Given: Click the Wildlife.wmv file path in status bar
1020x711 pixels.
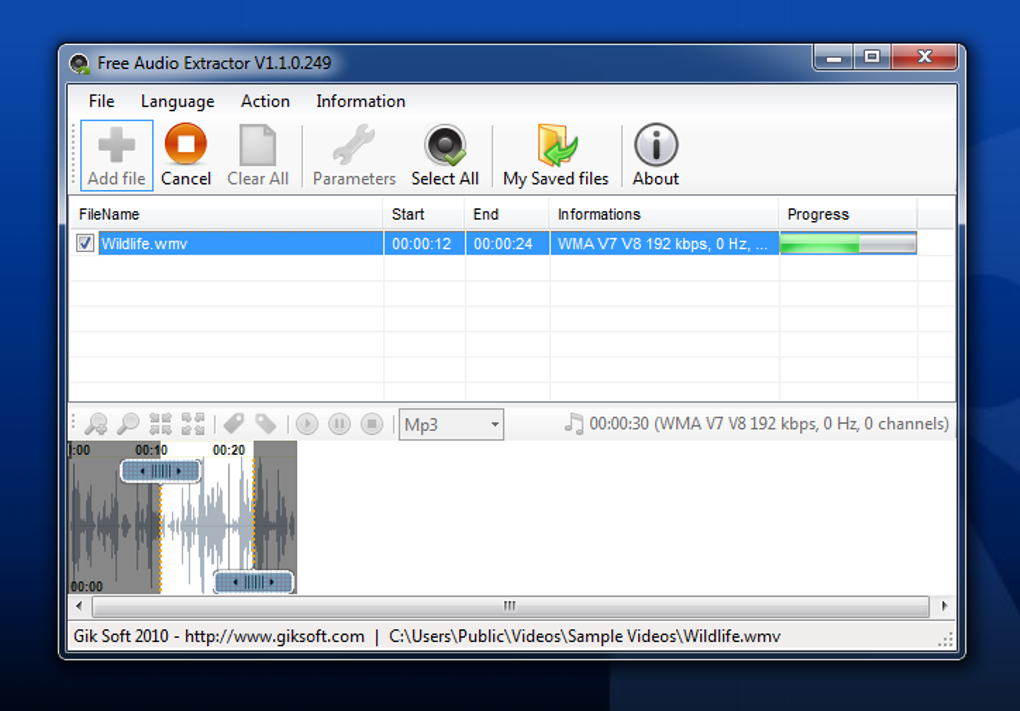Looking at the screenshot, I should click(x=585, y=636).
